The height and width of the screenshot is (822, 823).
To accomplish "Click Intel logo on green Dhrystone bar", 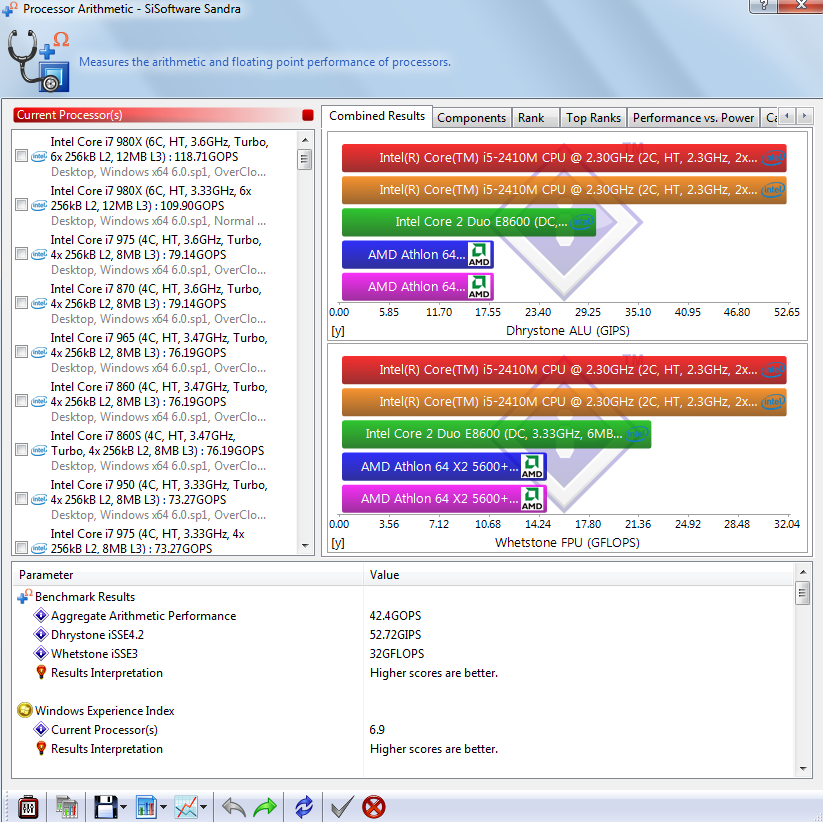I will click(x=582, y=222).
